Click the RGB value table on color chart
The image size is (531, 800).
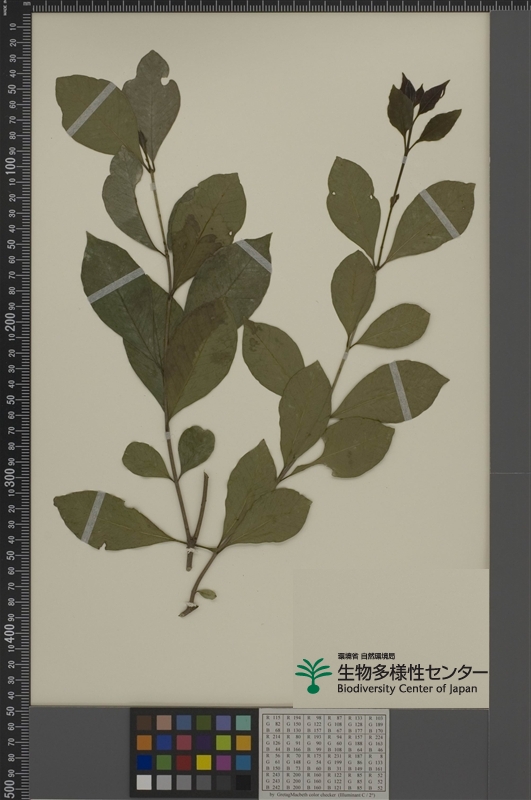coord(324,752)
